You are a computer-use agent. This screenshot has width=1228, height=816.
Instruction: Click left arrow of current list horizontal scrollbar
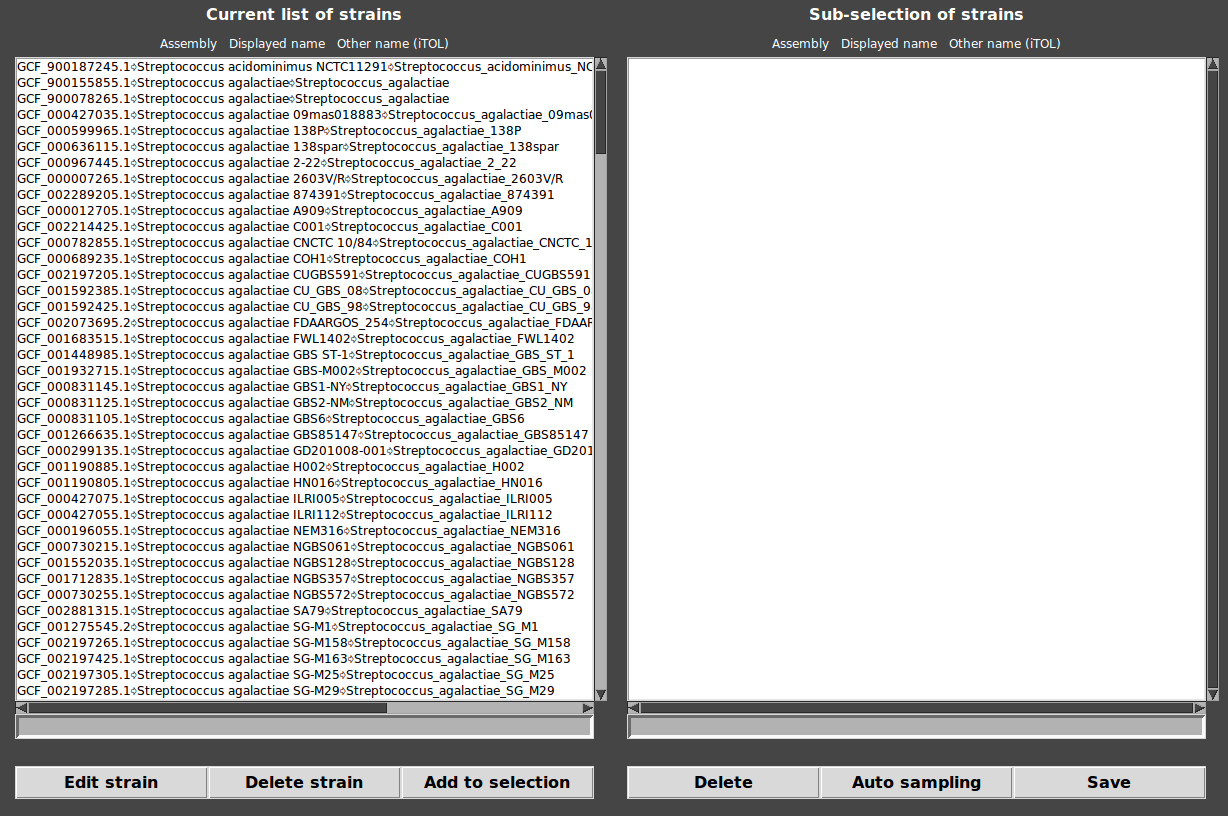click(x=22, y=708)
